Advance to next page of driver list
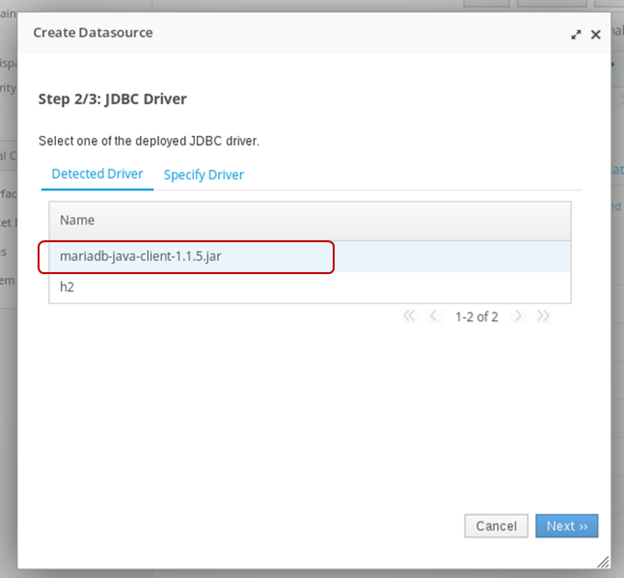 point(518,316)
